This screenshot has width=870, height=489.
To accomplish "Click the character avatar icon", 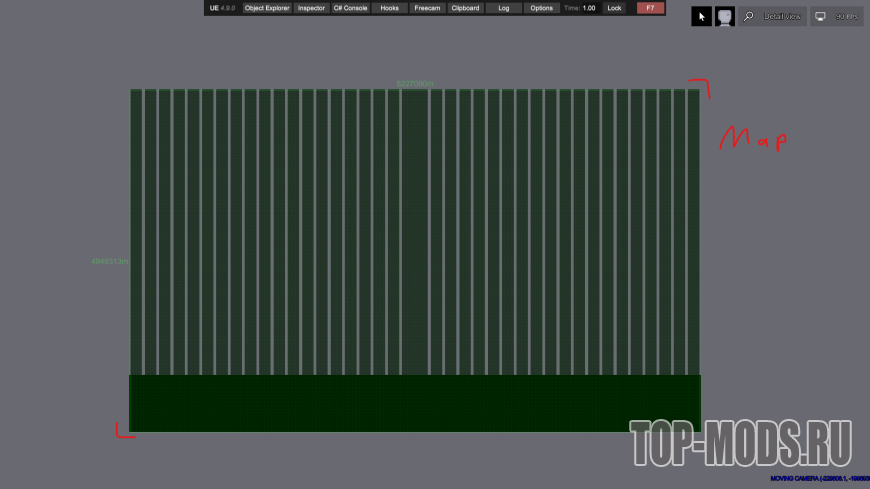I will [725, 17].
